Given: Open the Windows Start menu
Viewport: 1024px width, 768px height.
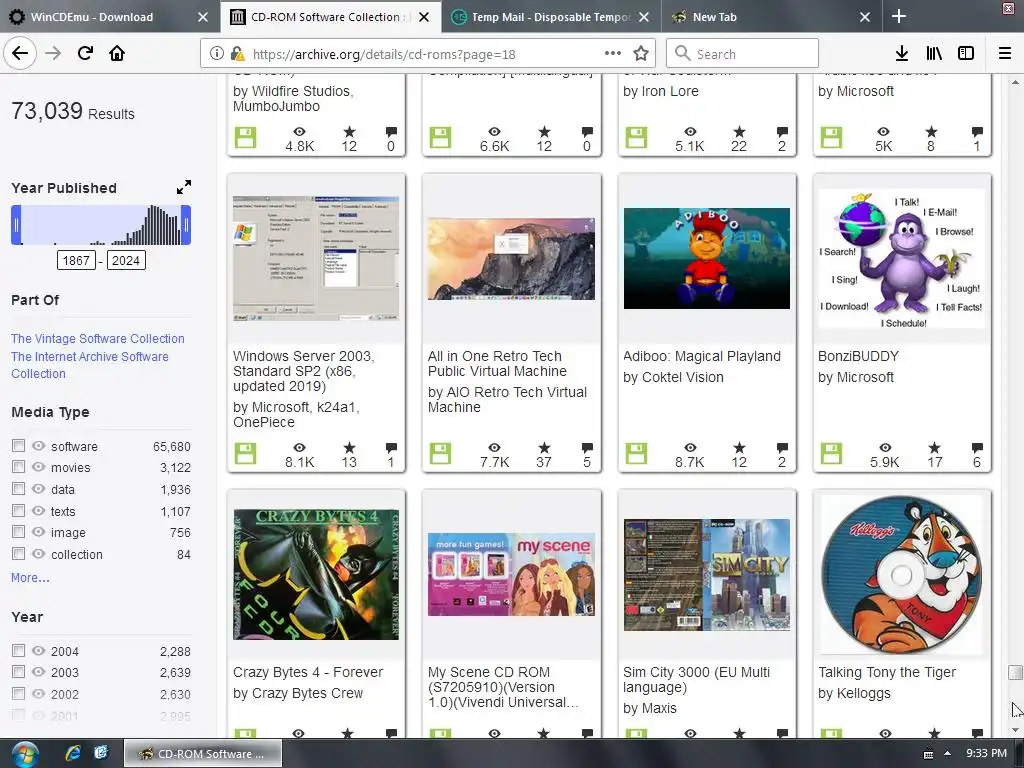Looking at the screenshot, I should click(x=25, y=754).
